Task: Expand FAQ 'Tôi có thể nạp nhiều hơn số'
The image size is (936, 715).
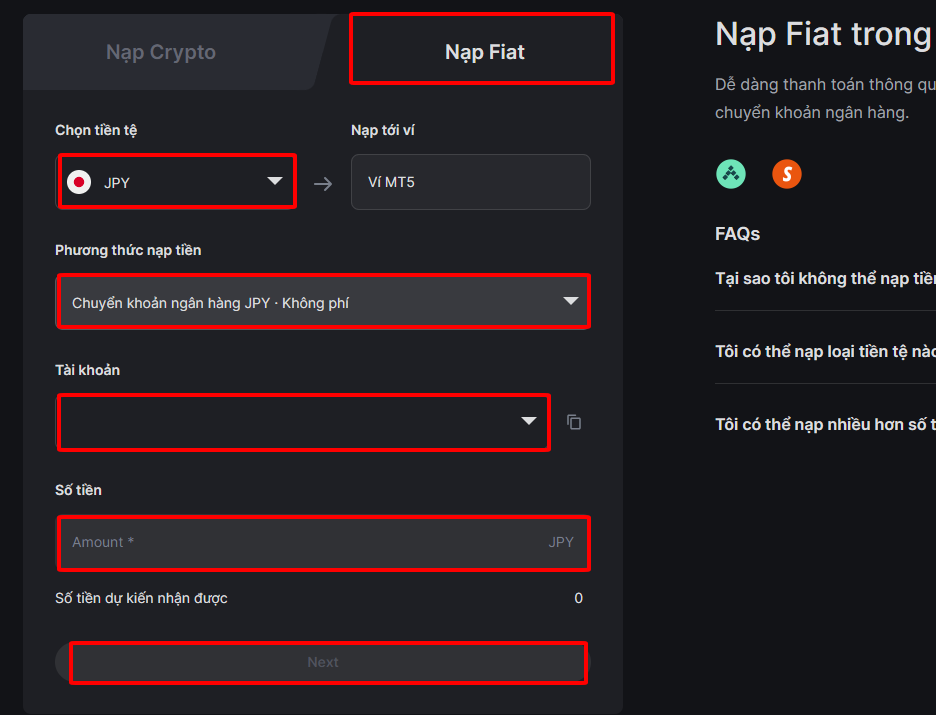Action: [x=826, y=424]
